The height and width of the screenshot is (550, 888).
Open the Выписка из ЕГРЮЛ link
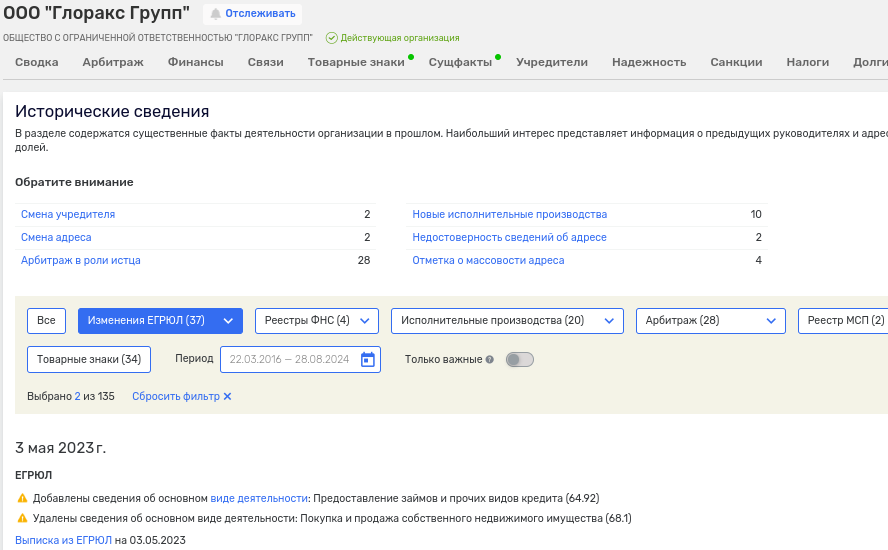tap(63, 540)
